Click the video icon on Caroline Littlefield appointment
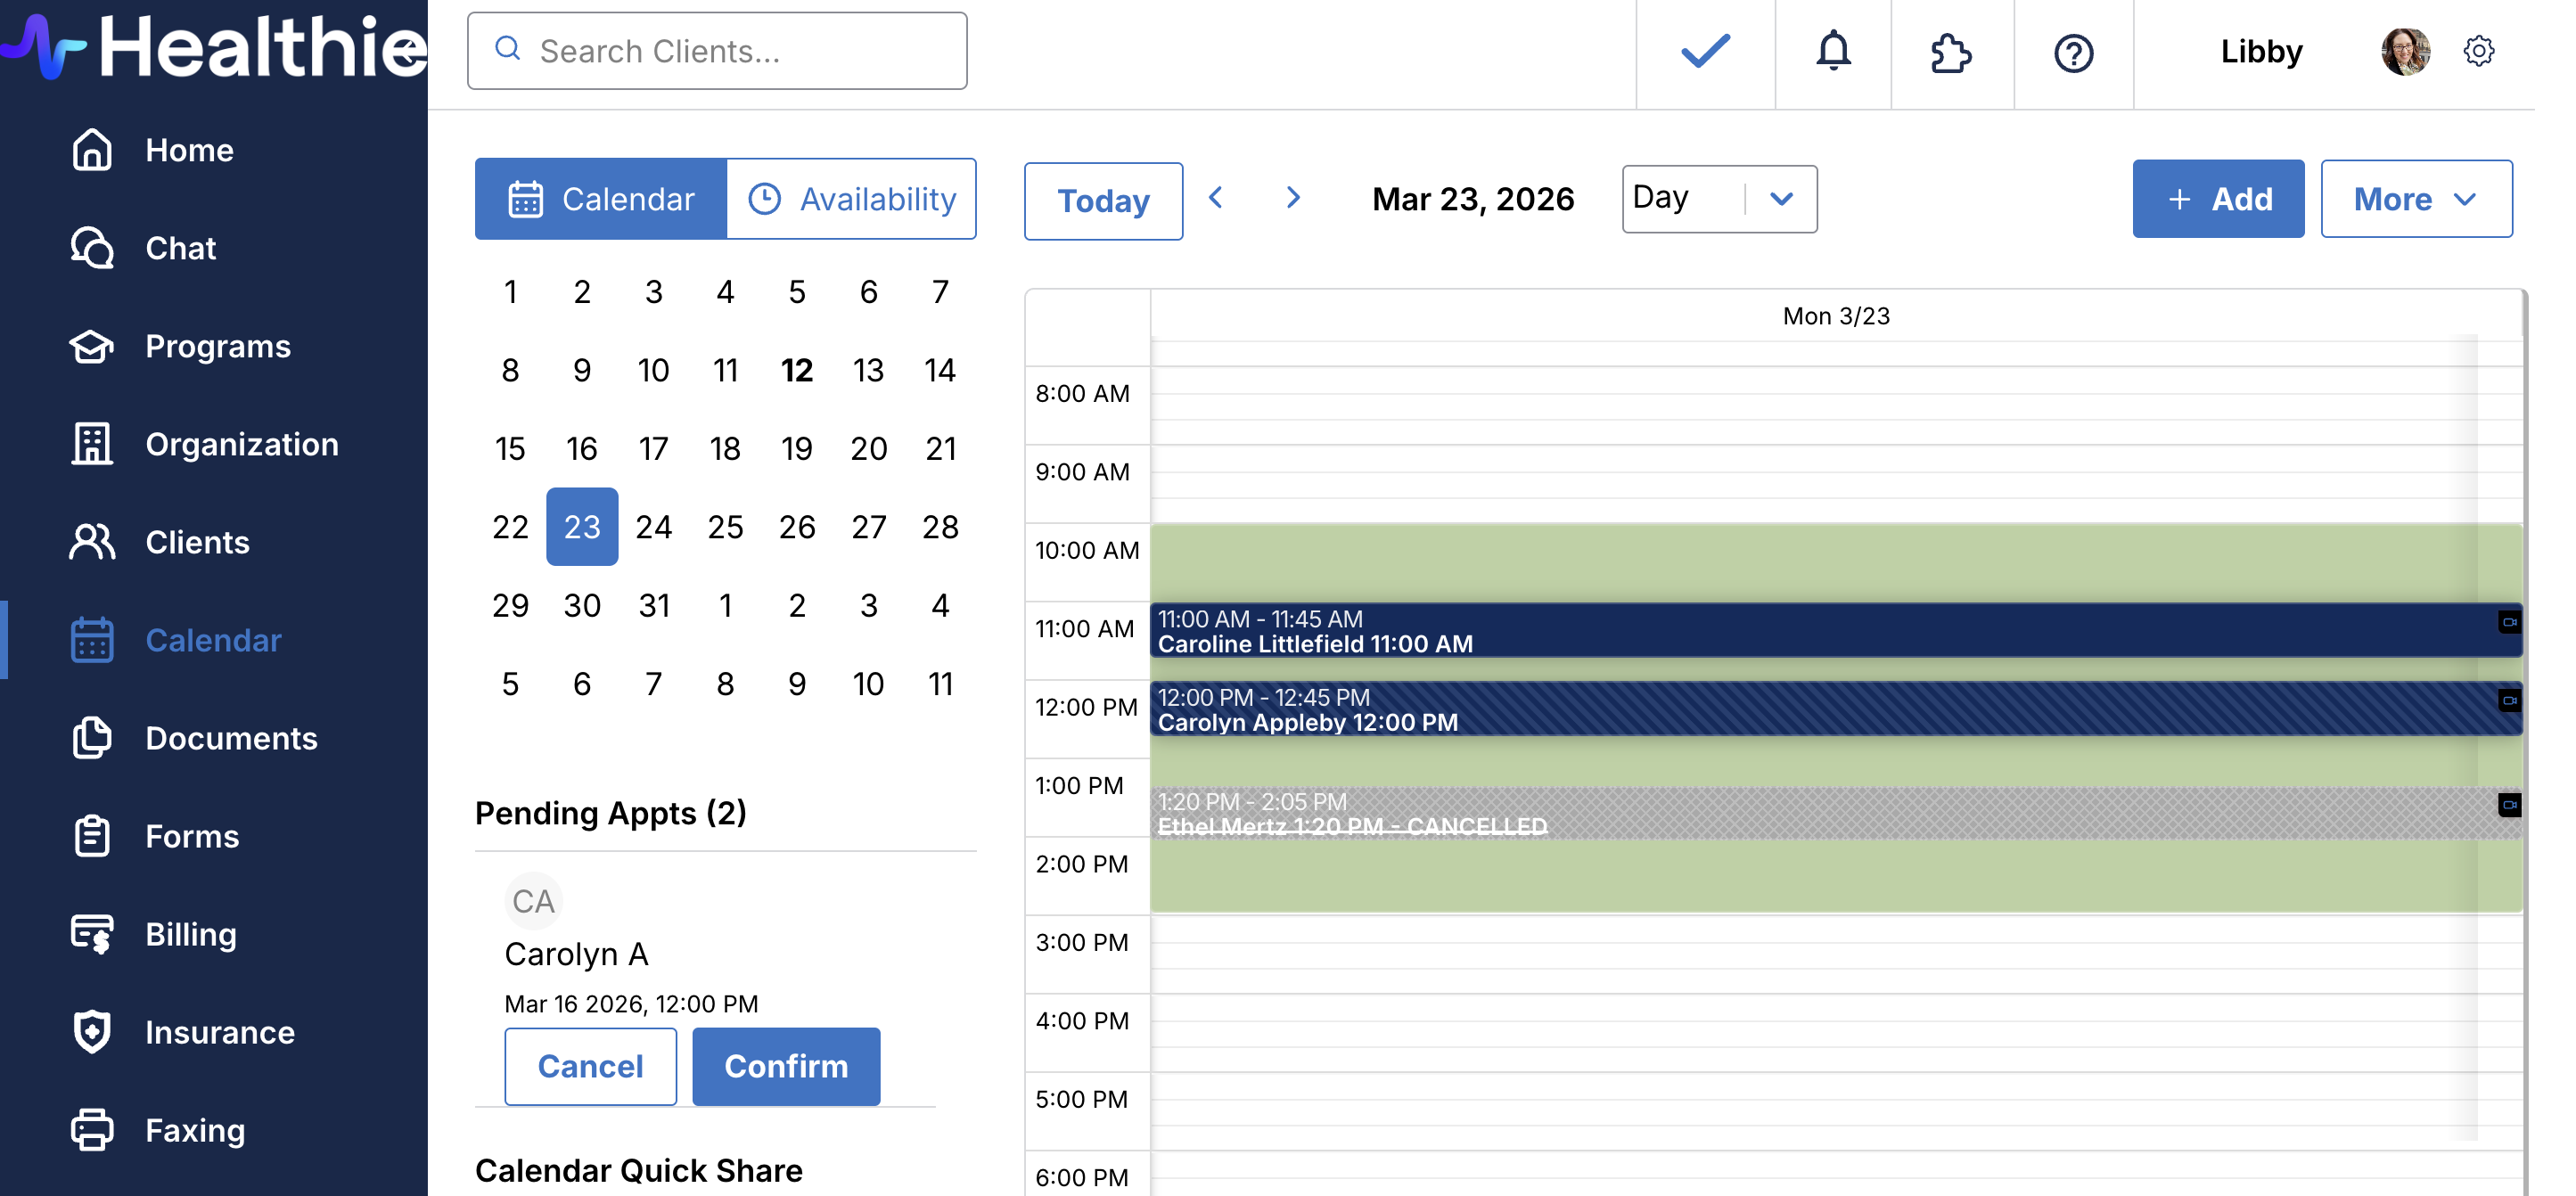The height and width of the screenshot is (1196, 2576). 2508,622
